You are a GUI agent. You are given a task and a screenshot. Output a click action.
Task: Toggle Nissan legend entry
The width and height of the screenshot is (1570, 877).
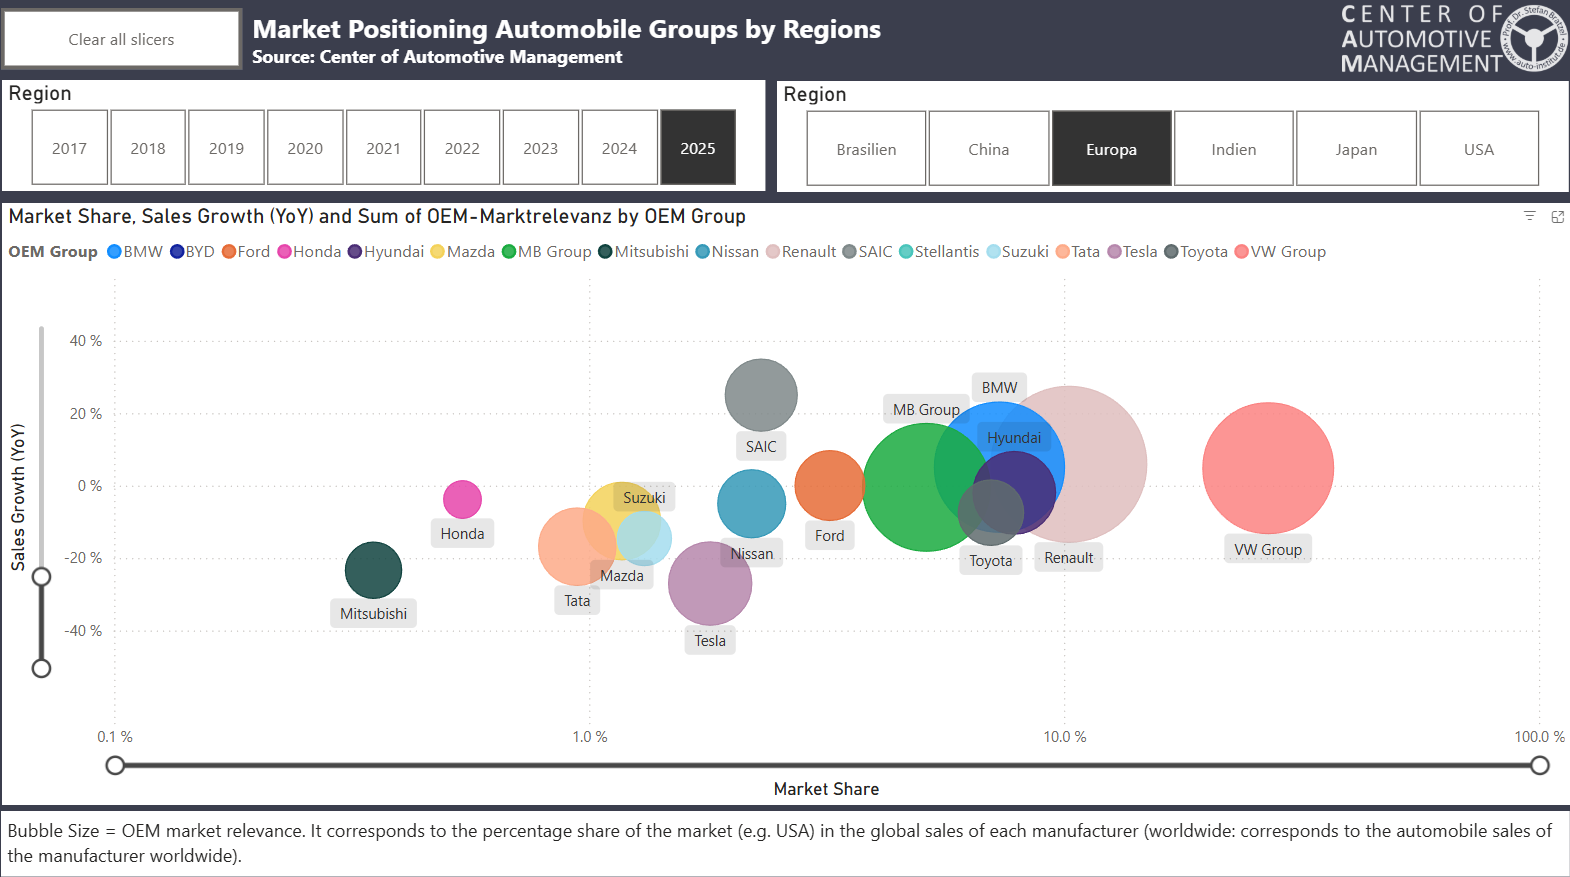[728, 252]
